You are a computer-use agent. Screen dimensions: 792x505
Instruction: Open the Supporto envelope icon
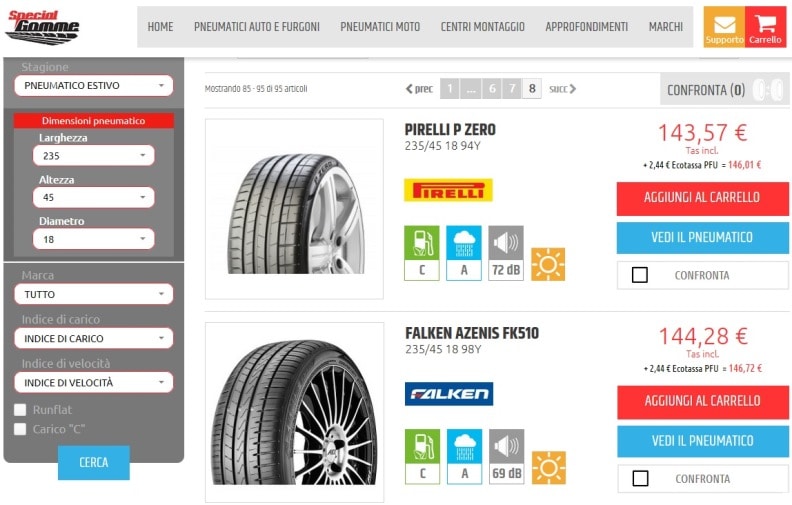point(724,27)
